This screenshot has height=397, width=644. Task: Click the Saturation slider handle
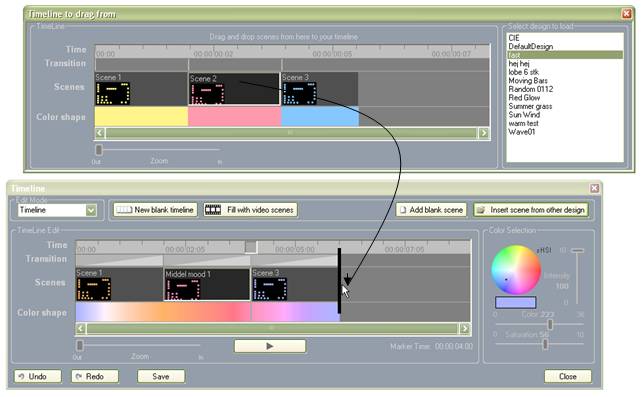click(x=545, y=344)
